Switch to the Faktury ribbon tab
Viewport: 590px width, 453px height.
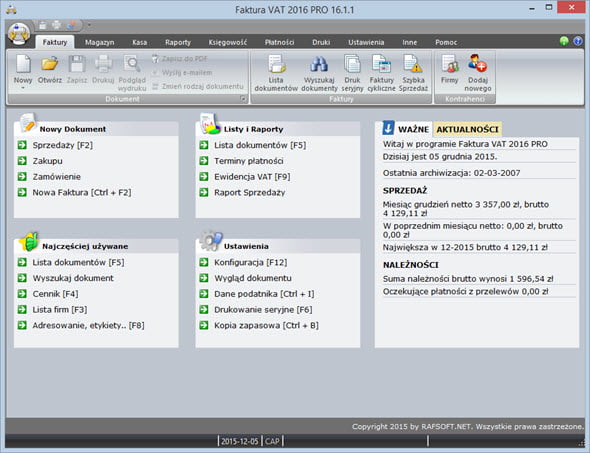click(55, 43)
